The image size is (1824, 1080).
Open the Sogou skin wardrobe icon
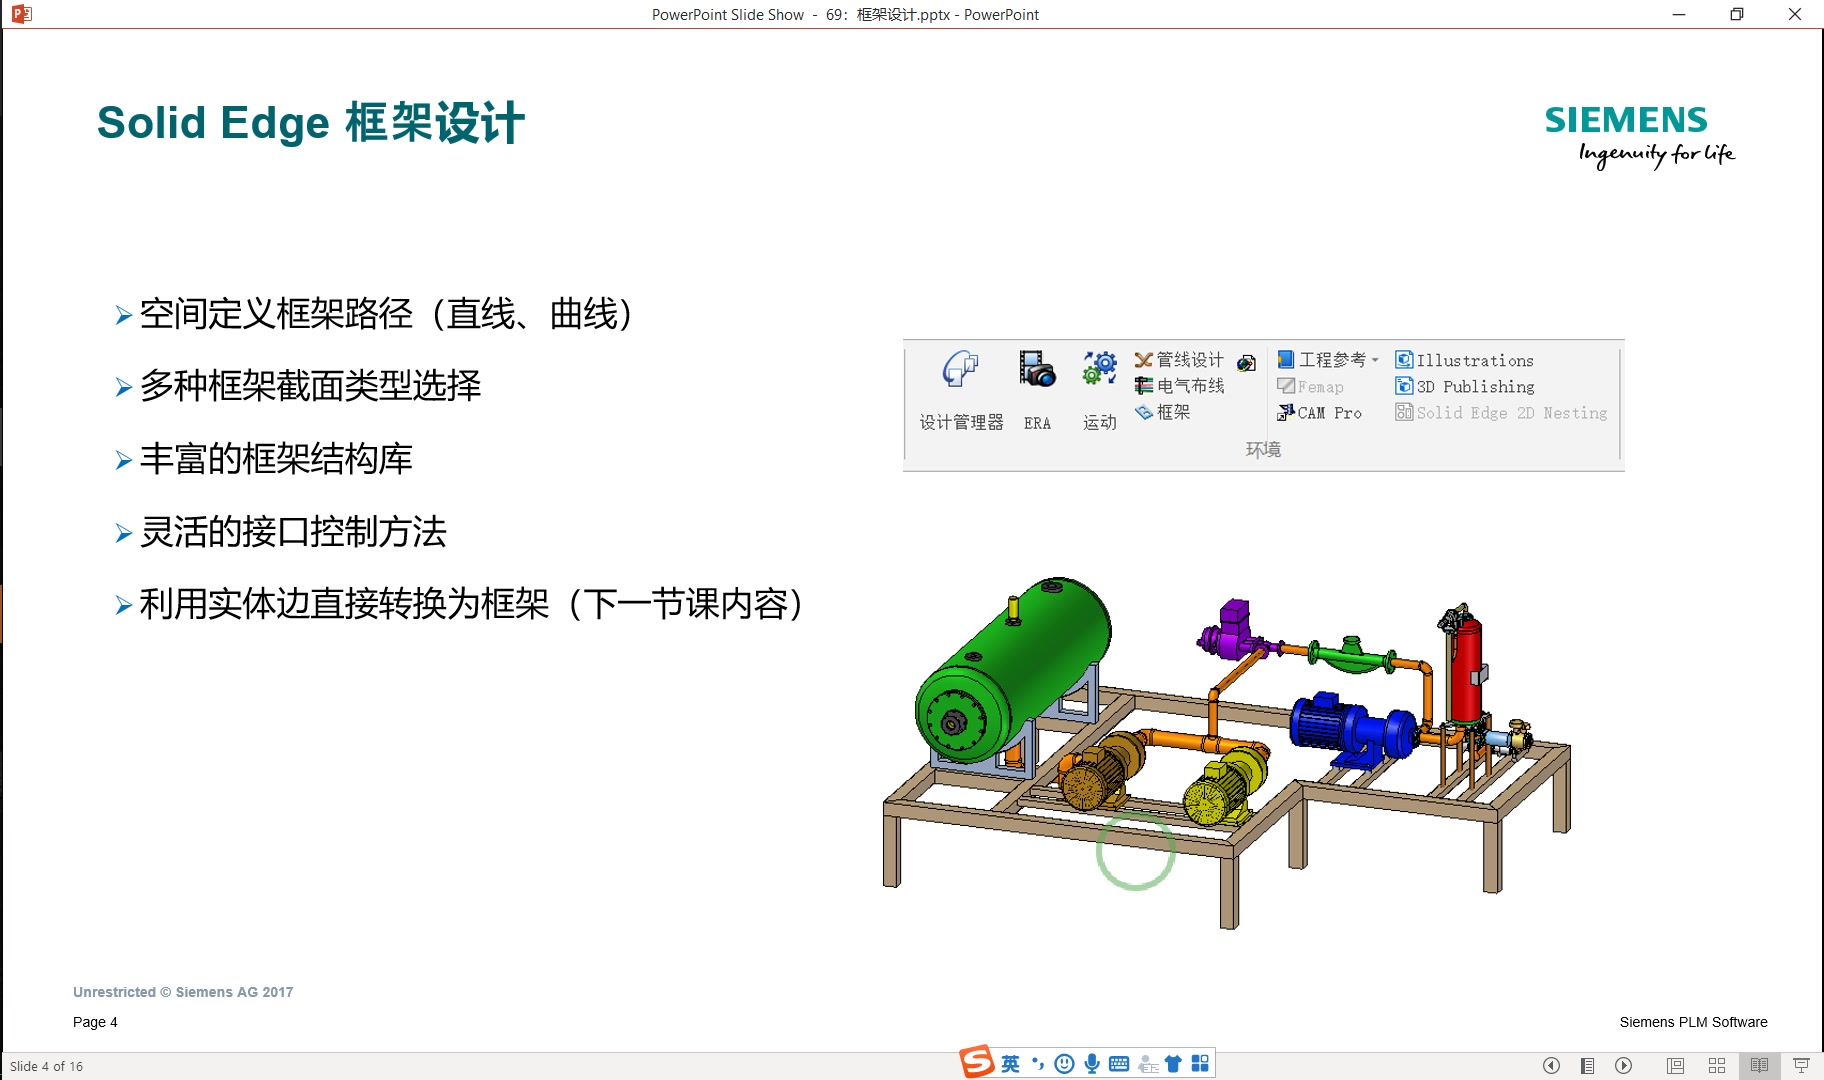point(1172,1063)
